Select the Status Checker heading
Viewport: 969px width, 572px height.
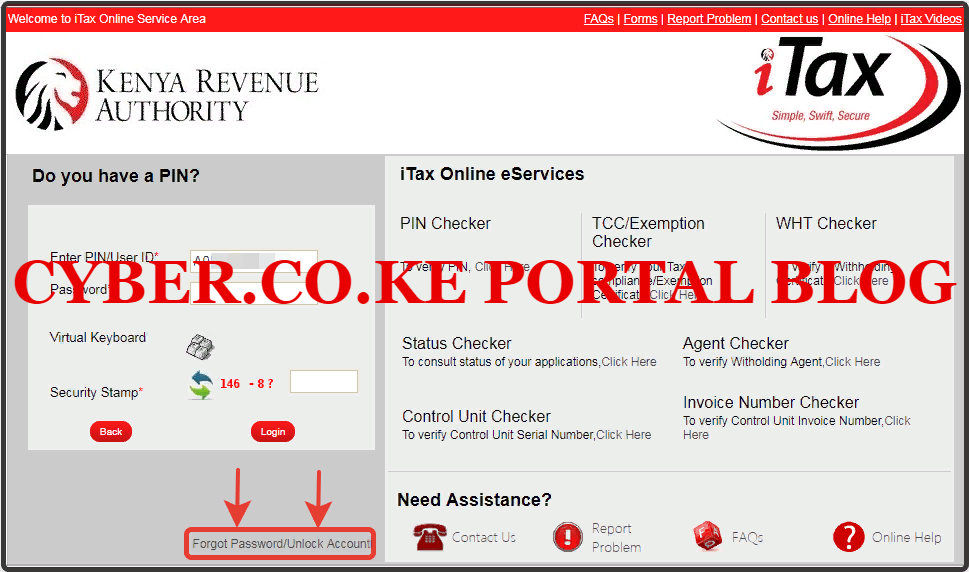pyautogui.click(x=456, y=343)
